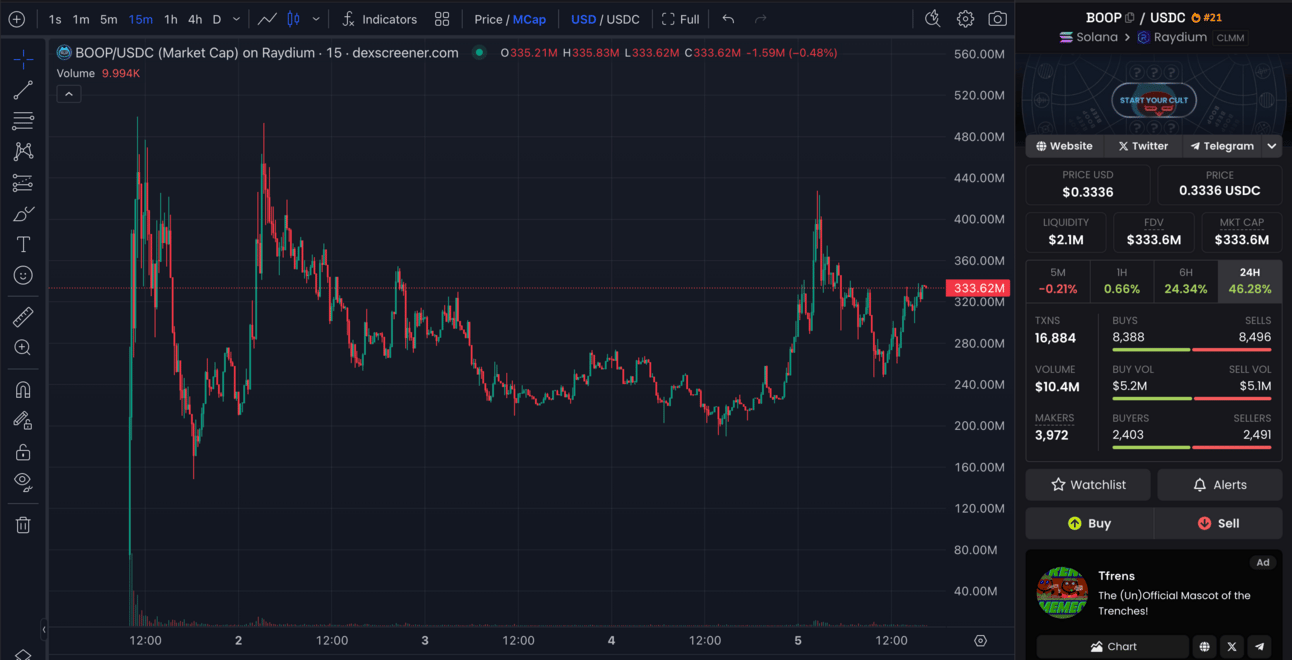Screen dimensions: 1292x660
Task: Toggle lock all drawings padlock
Action: (x=23, y=452)
